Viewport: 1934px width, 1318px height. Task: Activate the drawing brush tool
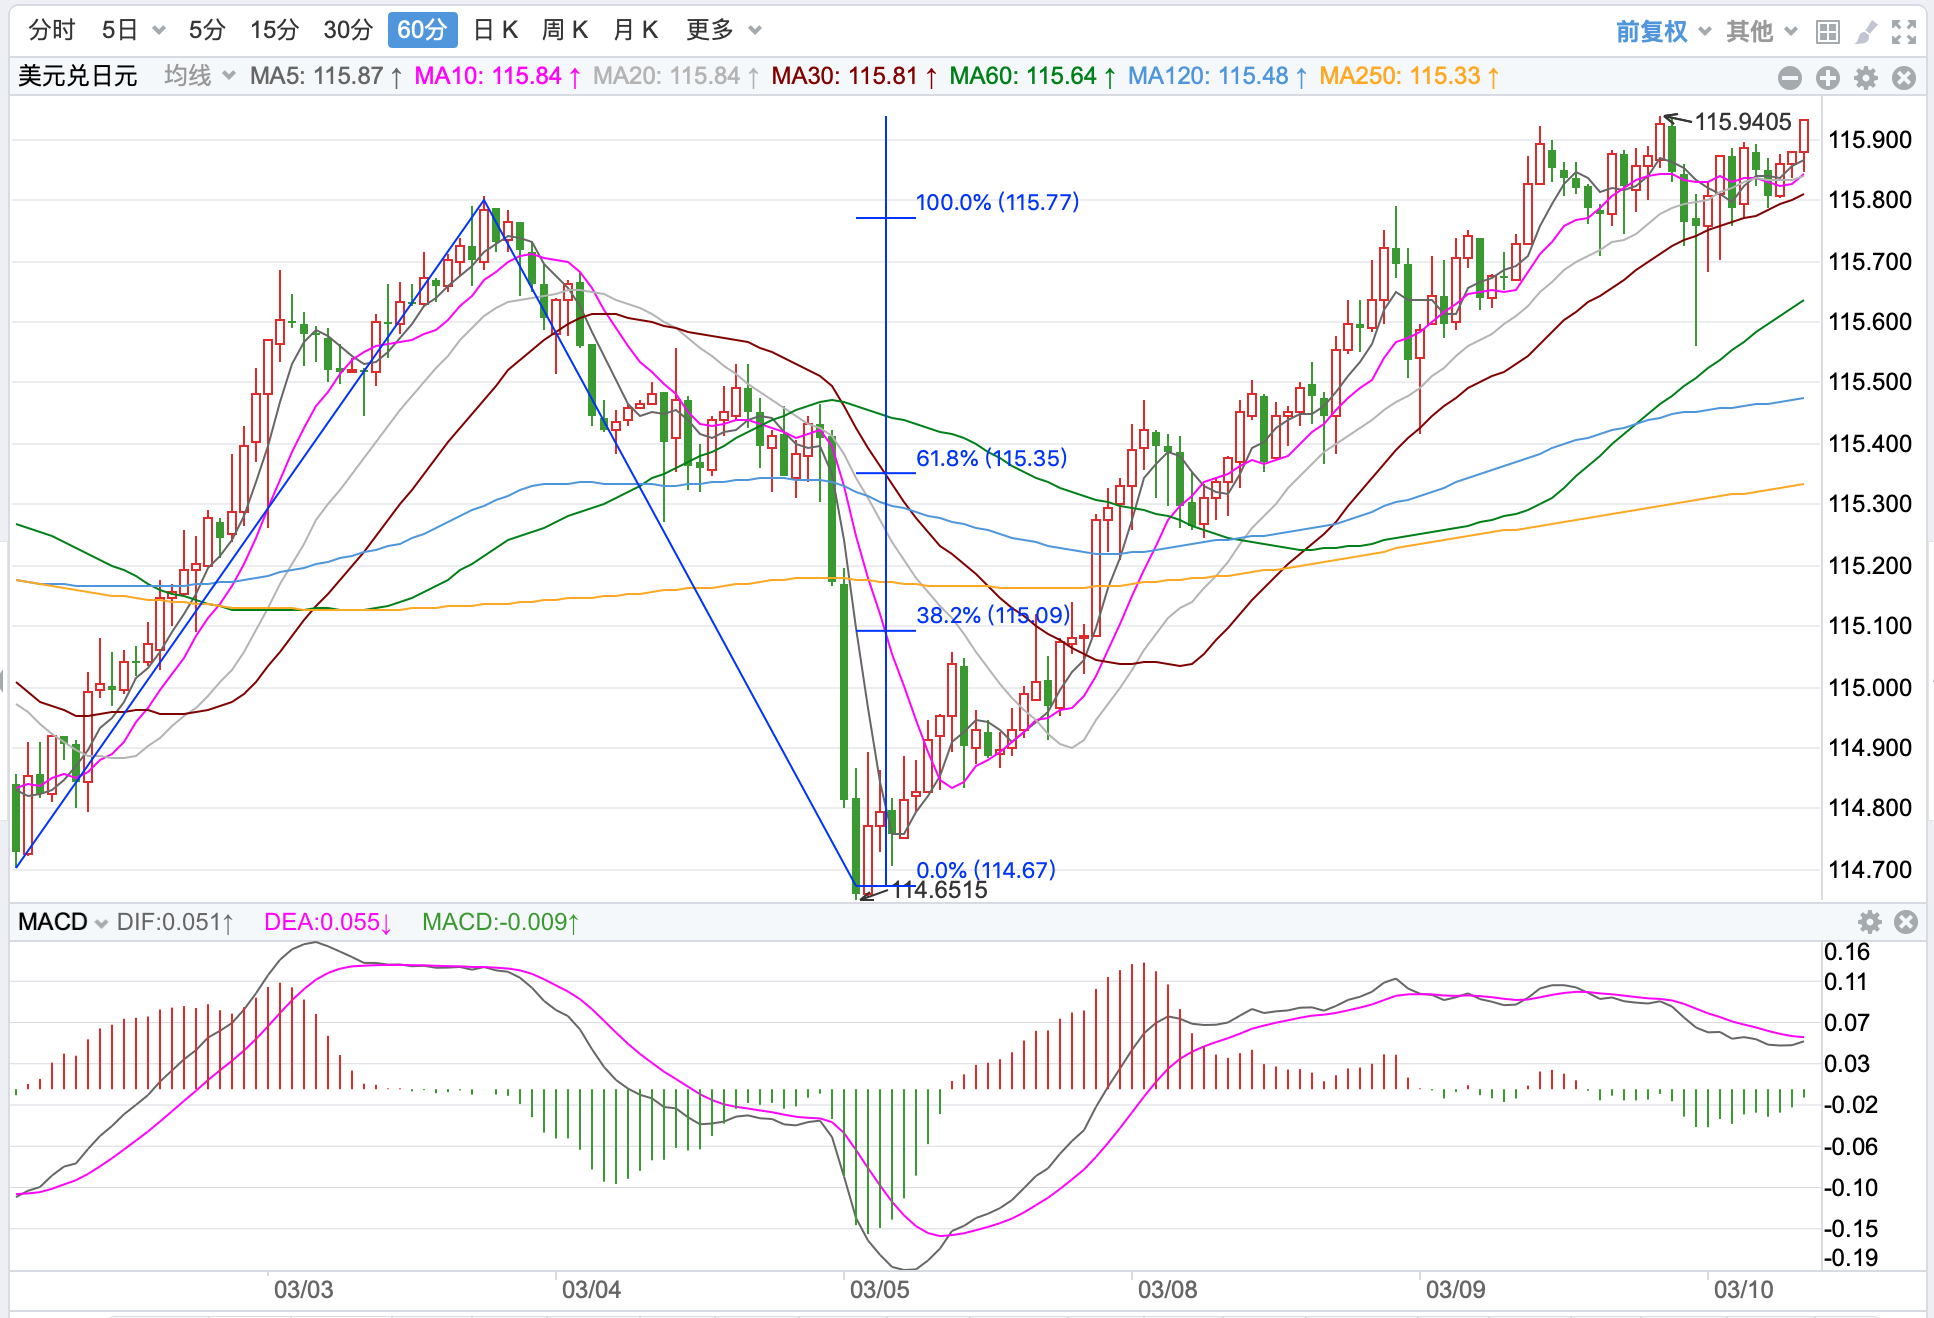click(x=1866, y=32)
